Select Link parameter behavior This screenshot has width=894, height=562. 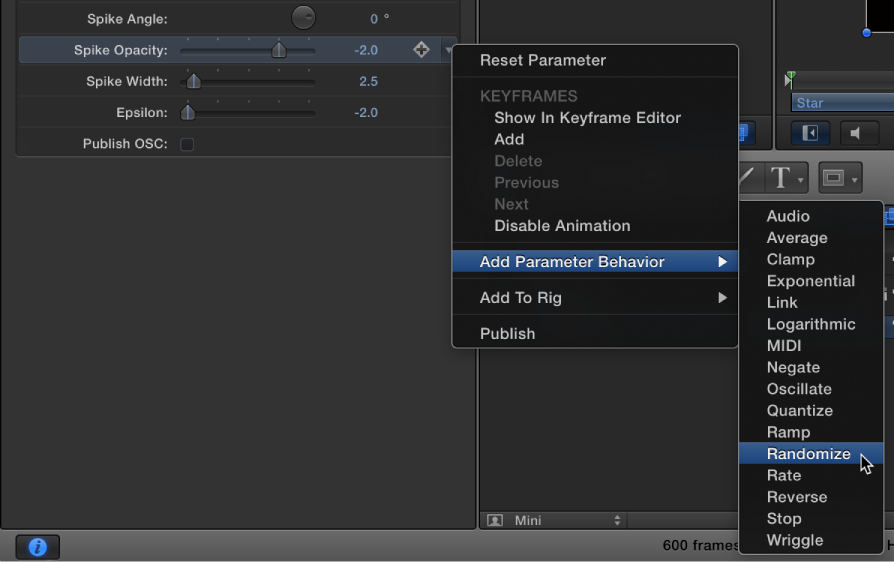point(811,303)
